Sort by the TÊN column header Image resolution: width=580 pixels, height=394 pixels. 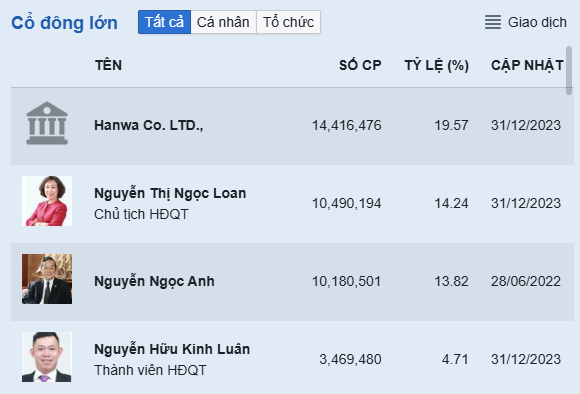point(108,65)
